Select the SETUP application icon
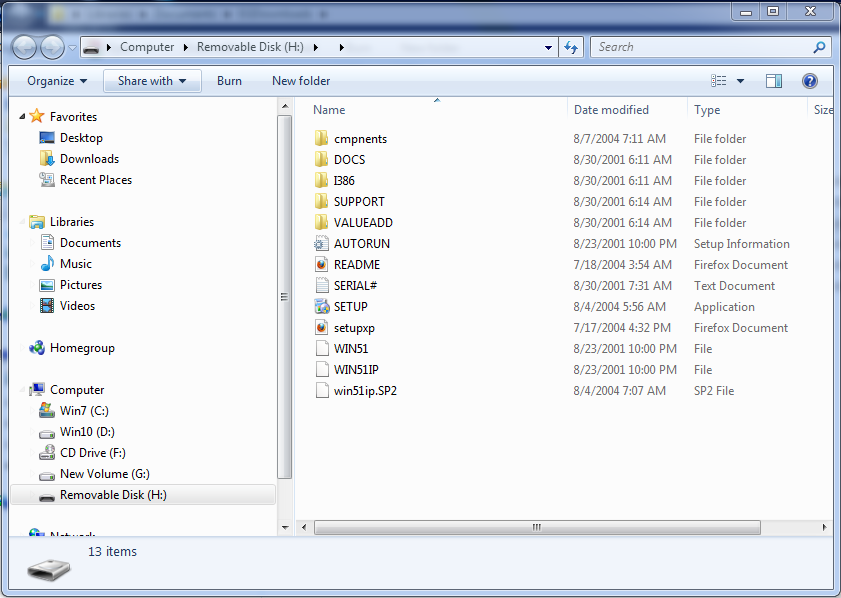Image resolution: width=841 pixels, height=598 pixels. point(321,307)
